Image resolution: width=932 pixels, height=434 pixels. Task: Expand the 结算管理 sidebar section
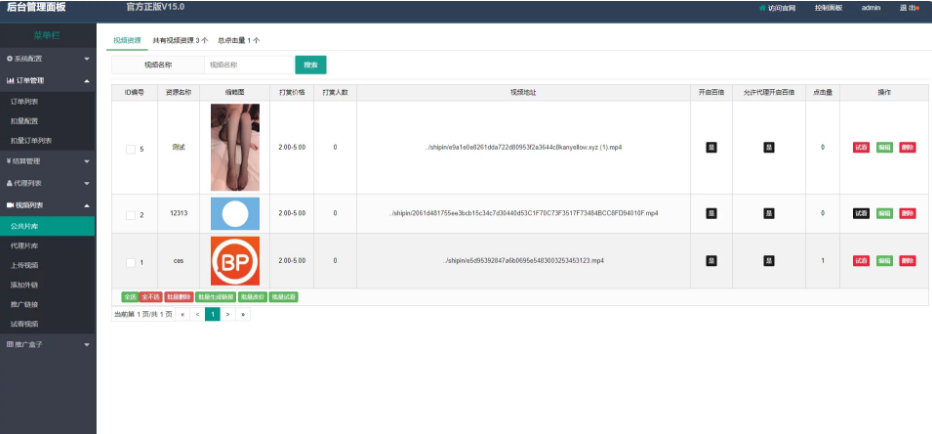(x=48, y=161)
